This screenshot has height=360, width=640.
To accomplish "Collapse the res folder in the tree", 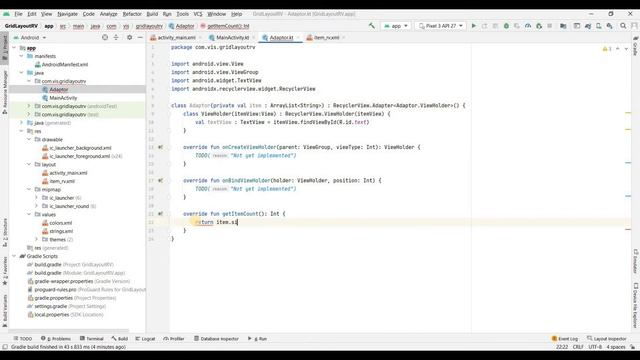I will coord(22,131).
